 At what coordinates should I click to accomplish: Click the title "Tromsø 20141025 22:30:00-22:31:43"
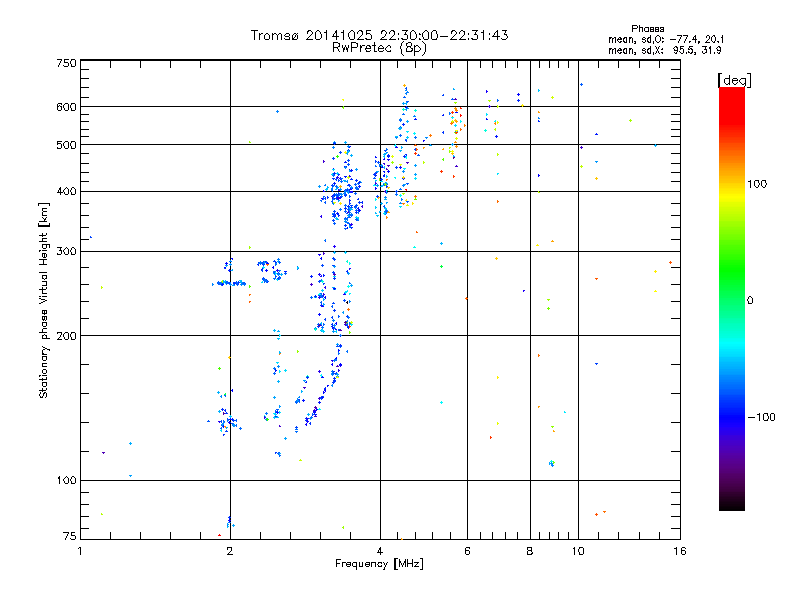click(x=379, y=35)
